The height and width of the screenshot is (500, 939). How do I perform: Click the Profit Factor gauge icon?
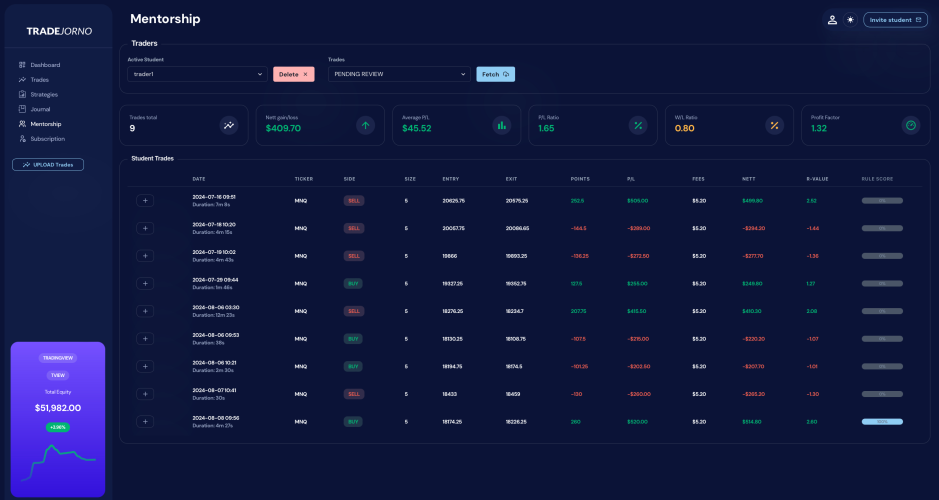(x=911, y=125)
